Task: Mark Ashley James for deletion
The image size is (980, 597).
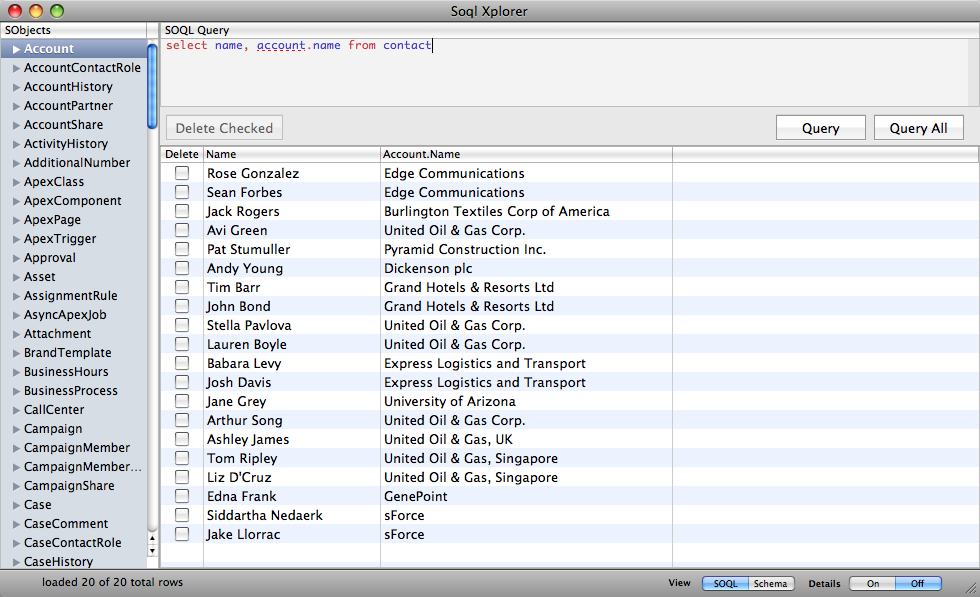Action: pos(182,439)
